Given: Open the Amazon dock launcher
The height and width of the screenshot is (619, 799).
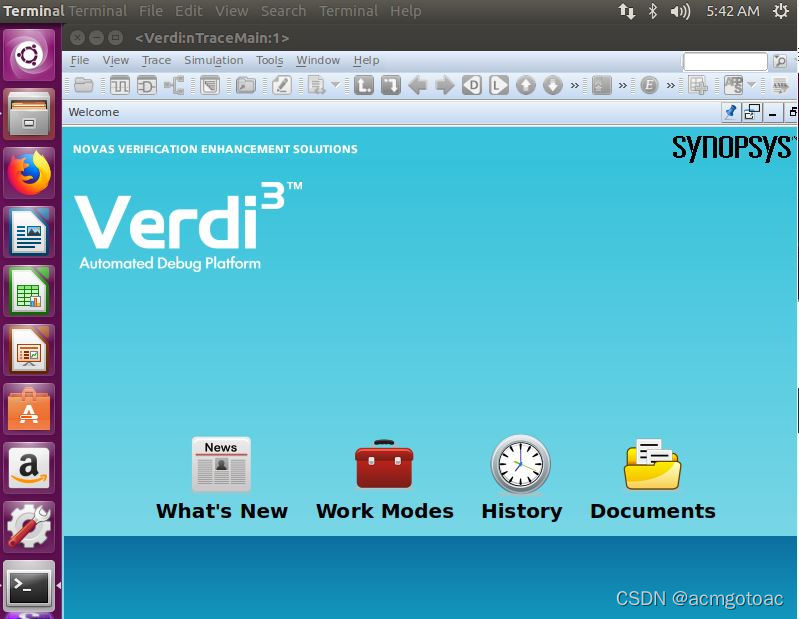Looking at the screenshot, I should (29, 468).
